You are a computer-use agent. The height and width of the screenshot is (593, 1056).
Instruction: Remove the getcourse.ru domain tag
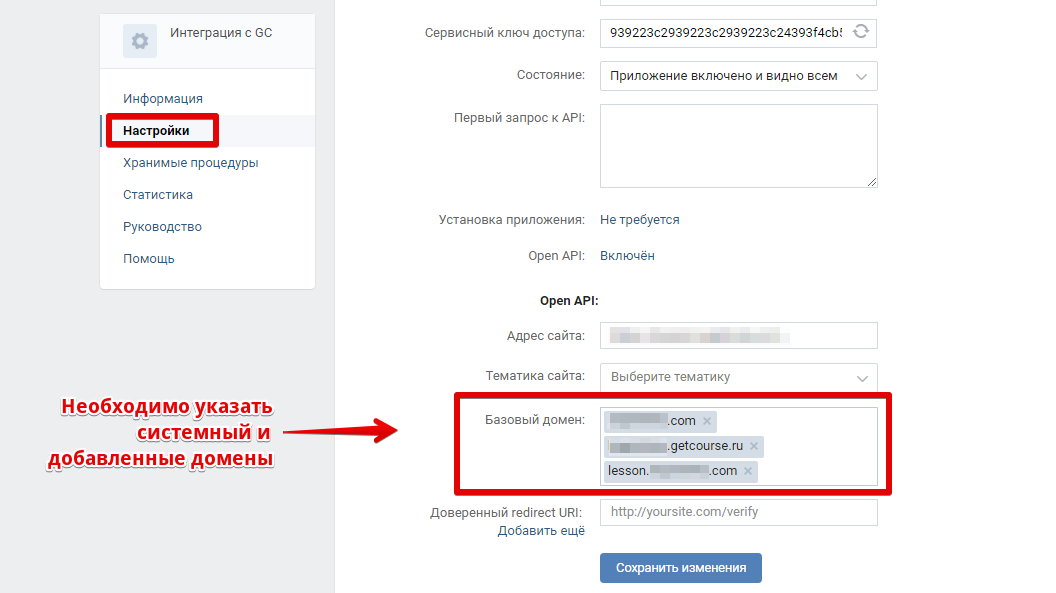[754, 446]
